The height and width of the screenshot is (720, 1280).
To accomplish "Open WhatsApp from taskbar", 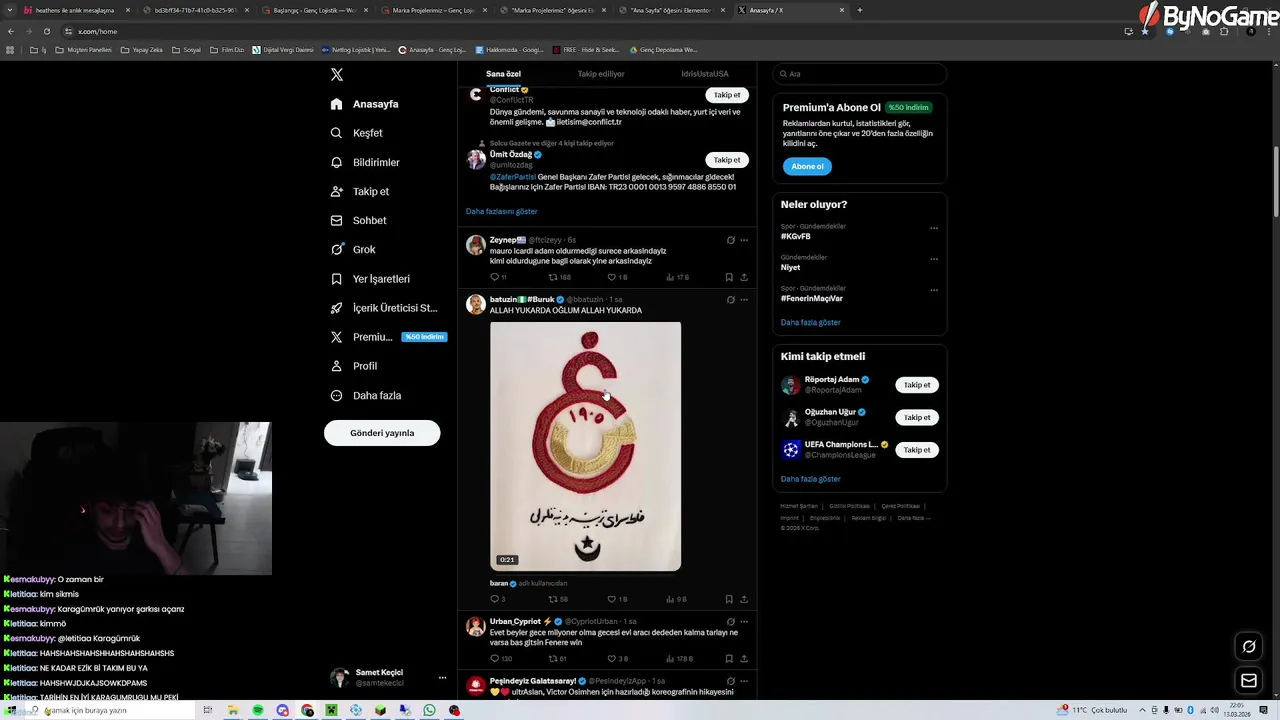I will [429, 710].
